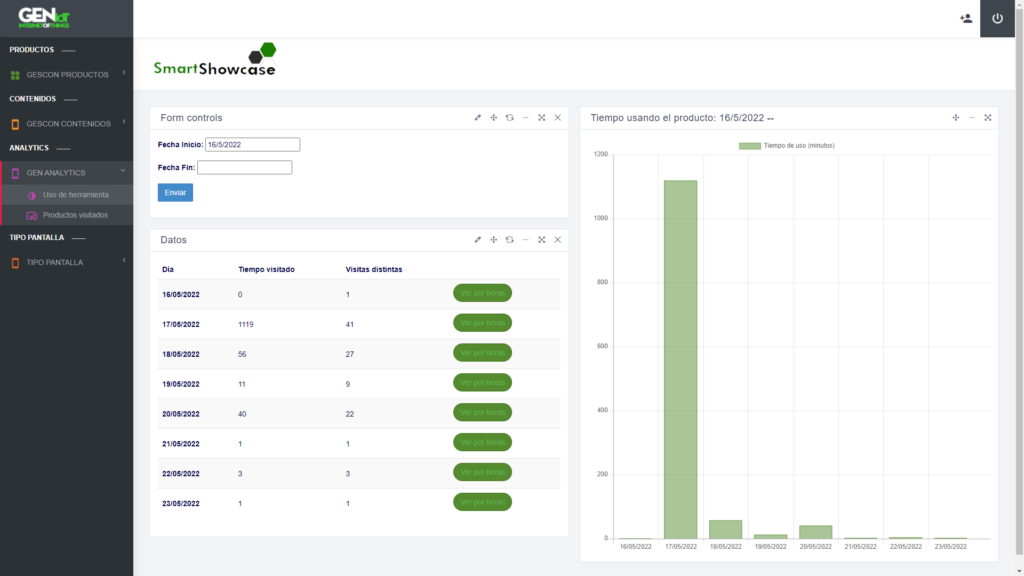
Task: Refresh the Form controls panel
Action: click(509, 118)
